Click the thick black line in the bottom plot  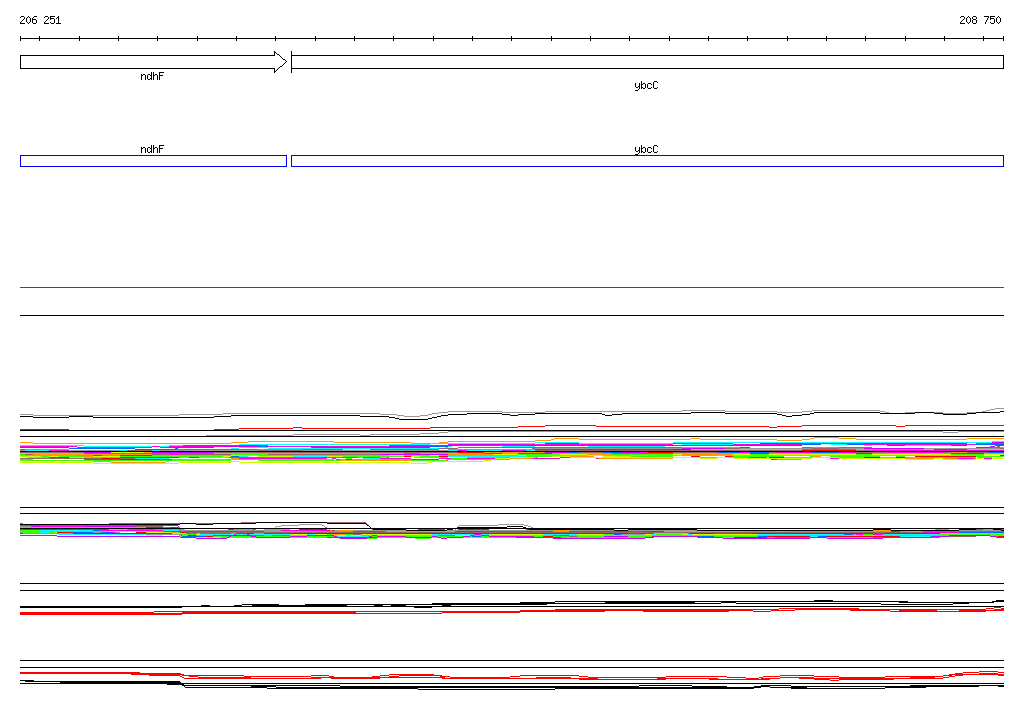[100, 682]
